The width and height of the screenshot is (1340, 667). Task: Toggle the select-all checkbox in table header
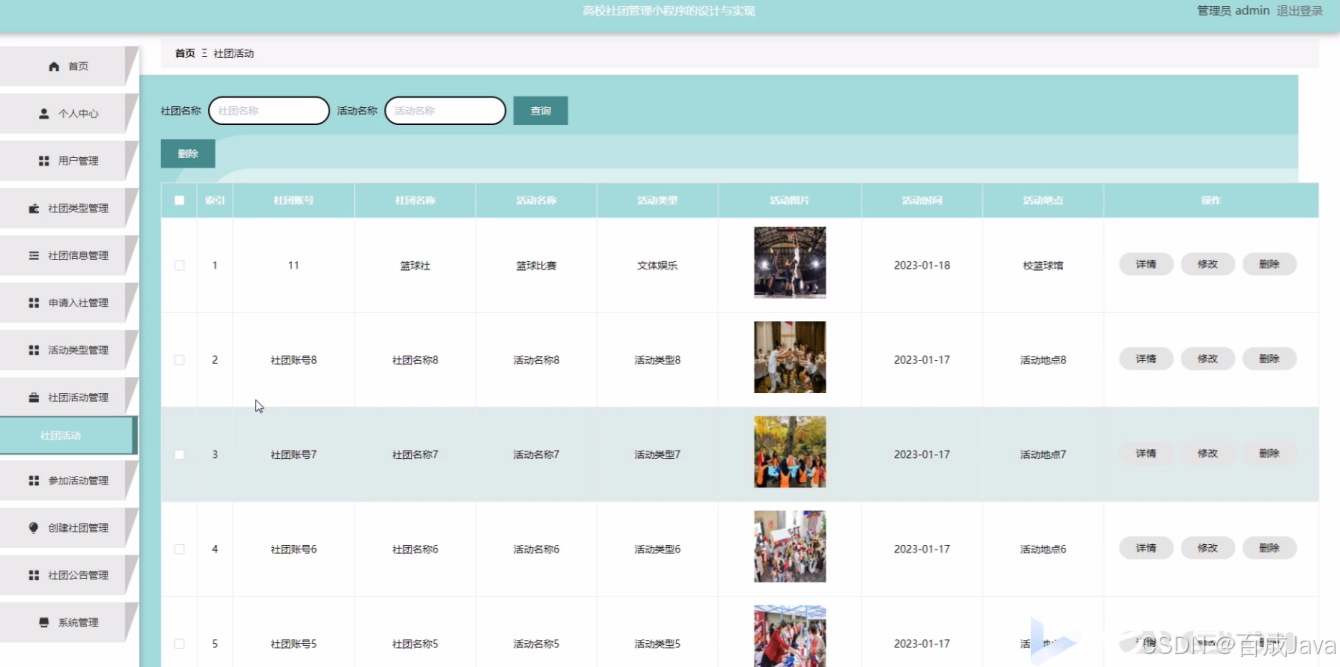pos(179,200)
